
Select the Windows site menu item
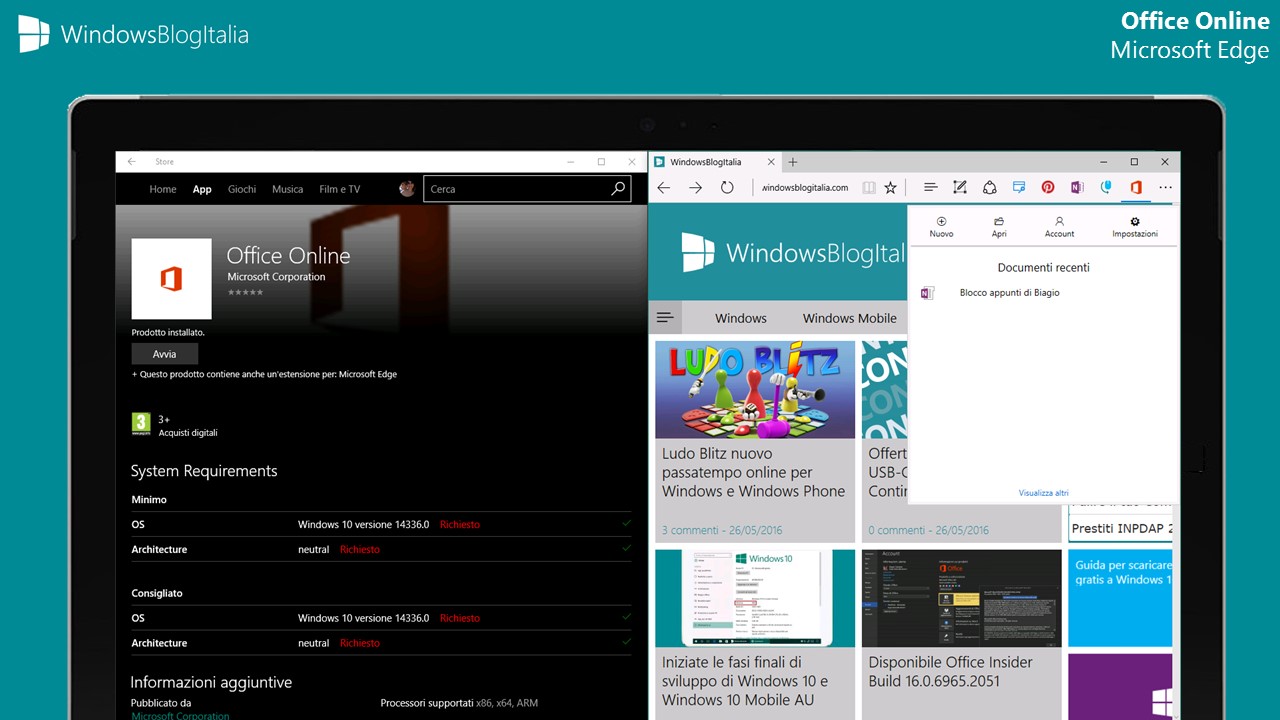[x=741, y=318]
